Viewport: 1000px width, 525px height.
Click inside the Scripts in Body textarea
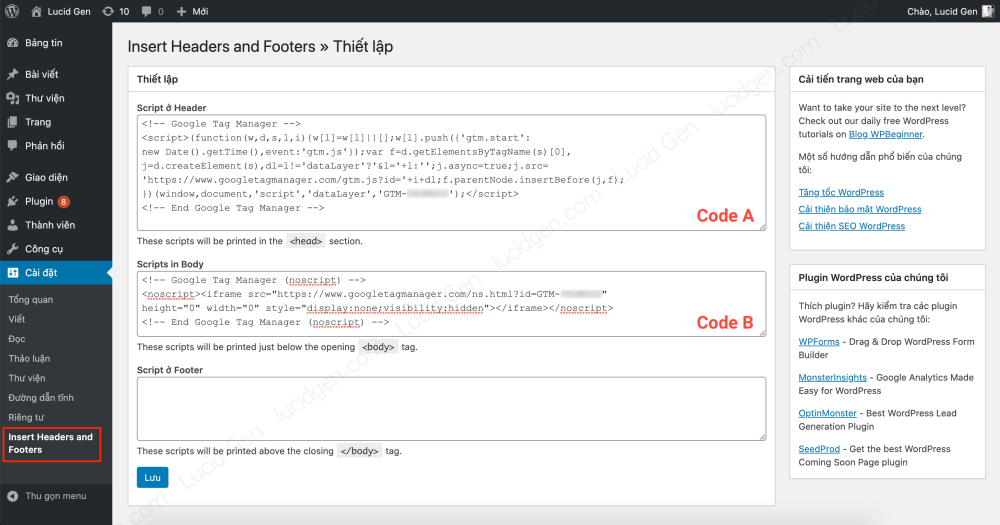coord(451,304)
